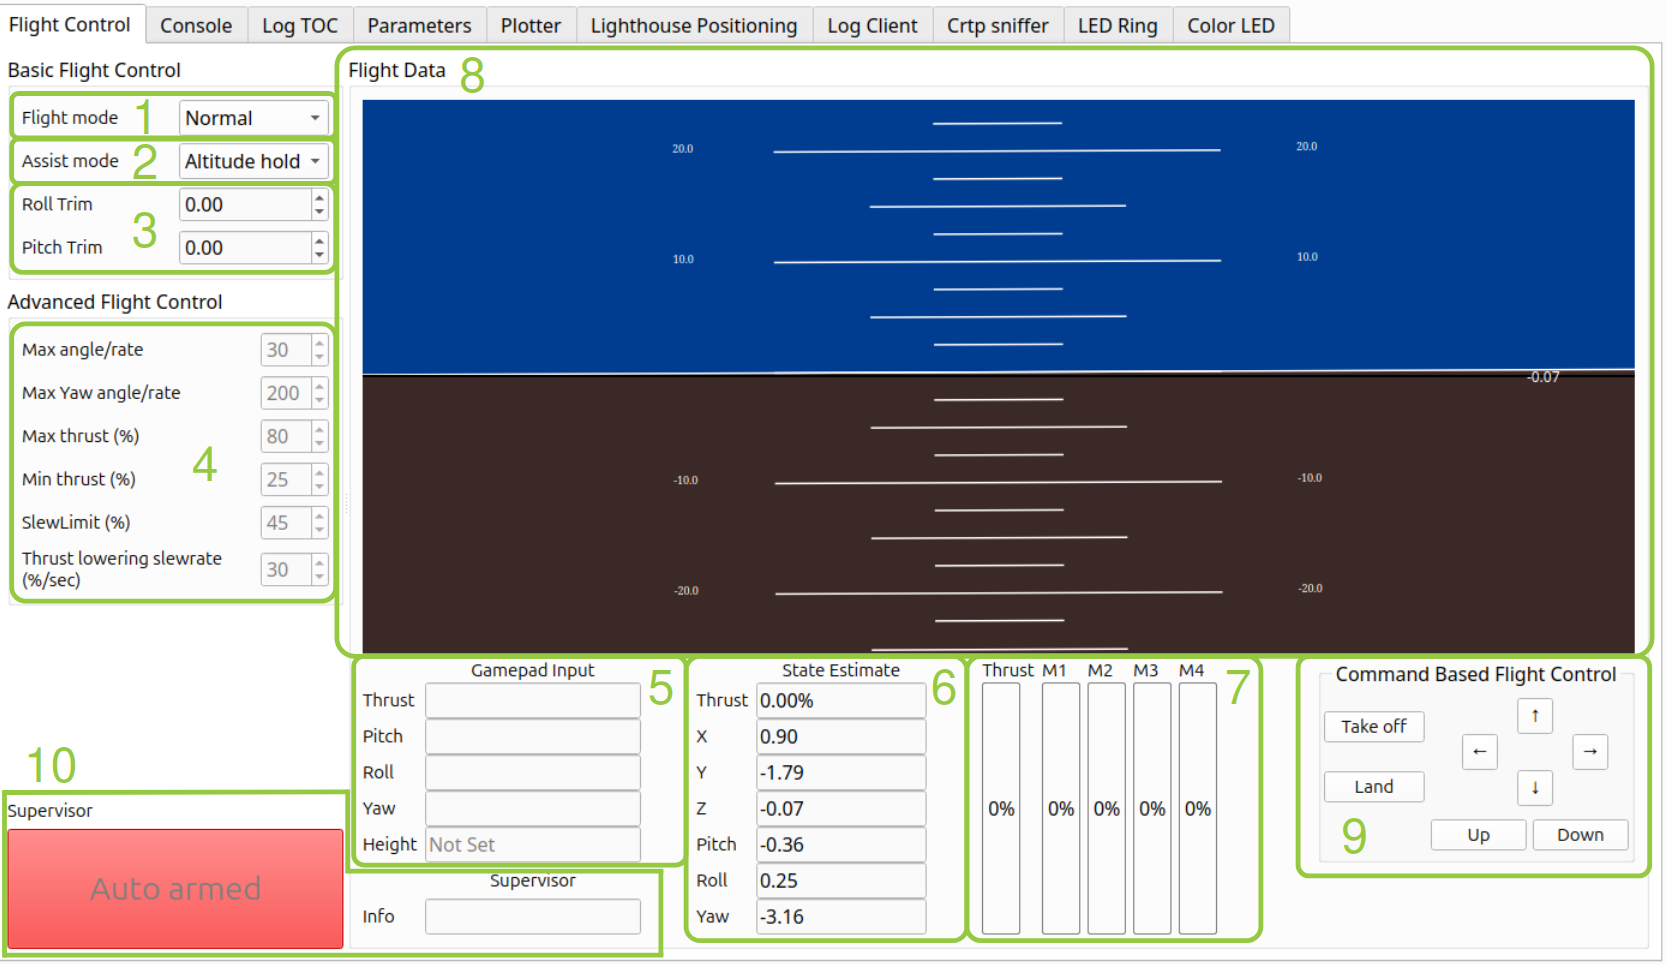Click the Land button
The height and width of the screenshot is (965, 1667).
coord(1374,787)
